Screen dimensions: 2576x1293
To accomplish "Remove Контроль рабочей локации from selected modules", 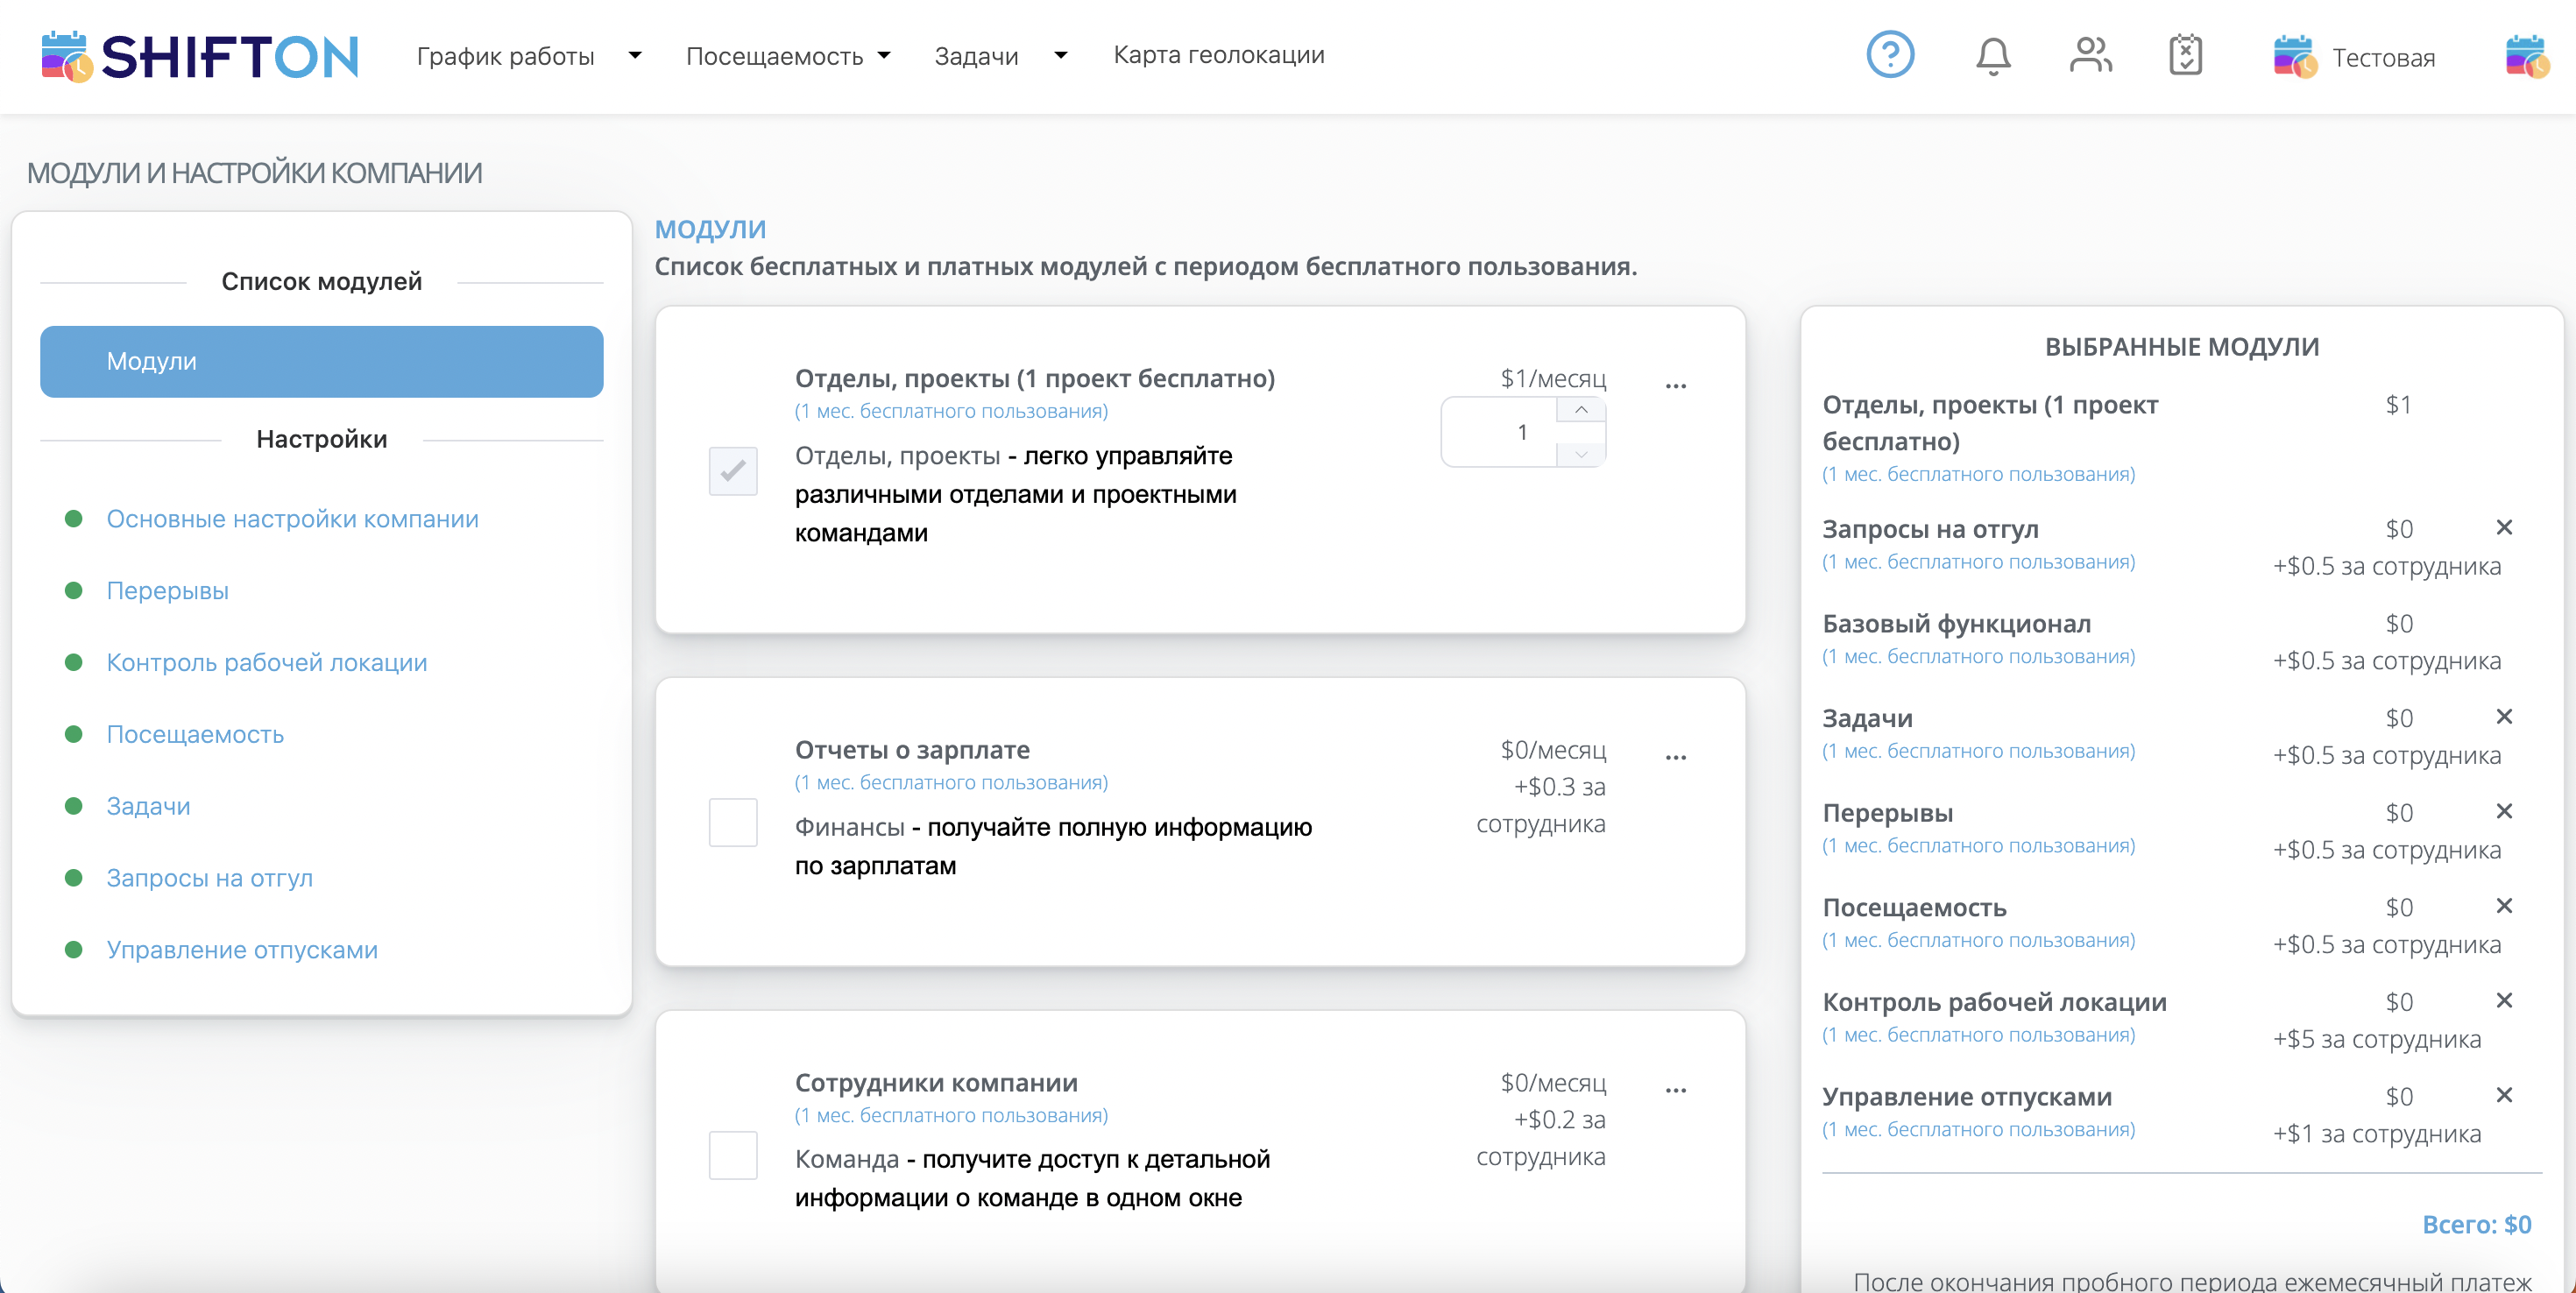I will (2504, 1001).
